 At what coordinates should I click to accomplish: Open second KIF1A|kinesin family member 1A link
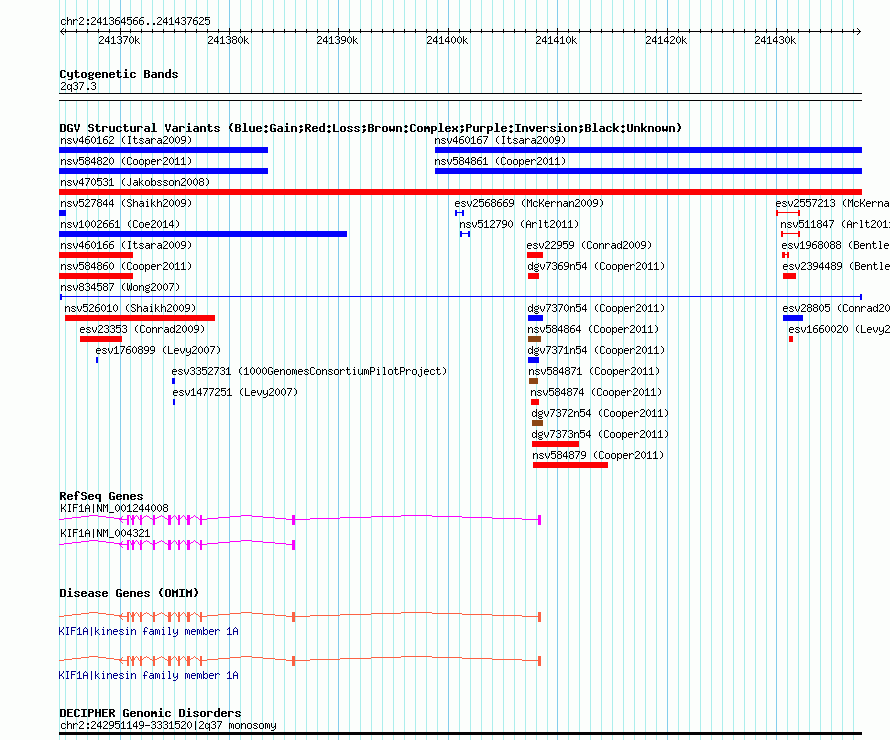(x=149, y=675)
